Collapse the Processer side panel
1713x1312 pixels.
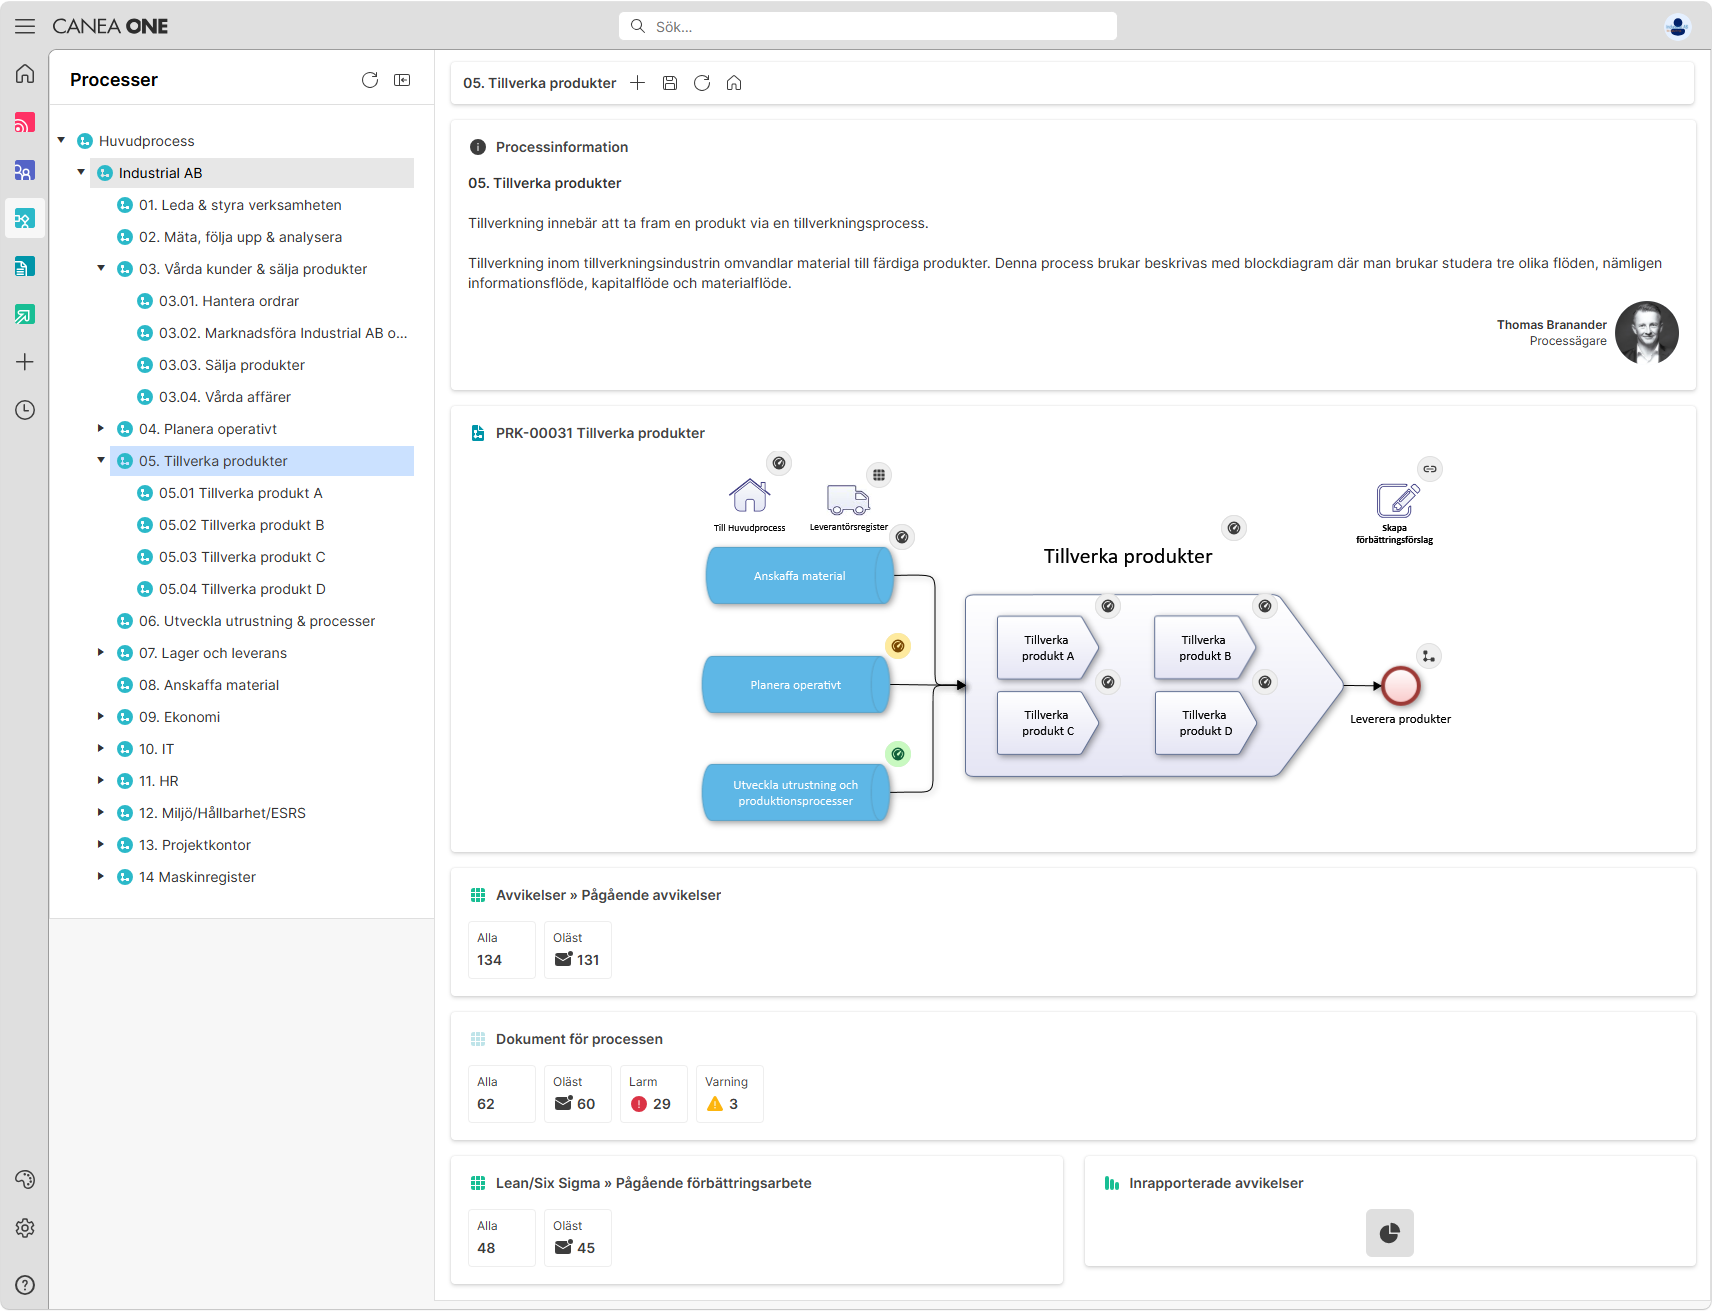(x=402, y=80)
